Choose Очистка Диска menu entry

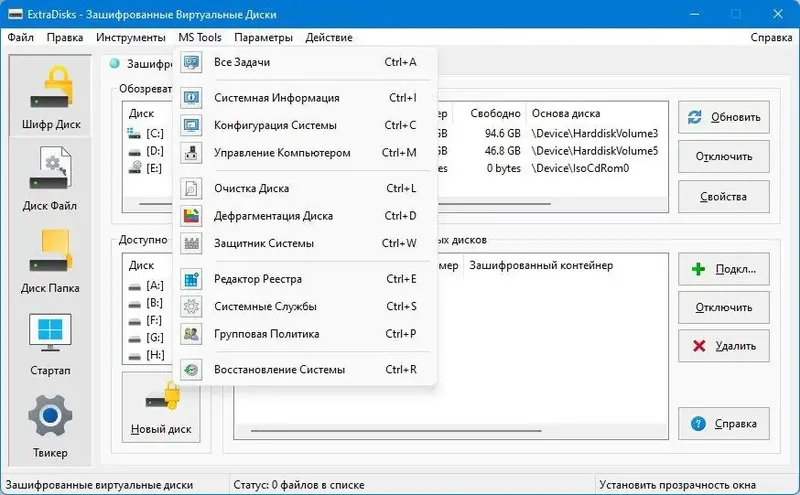click(x=305, y=188)
